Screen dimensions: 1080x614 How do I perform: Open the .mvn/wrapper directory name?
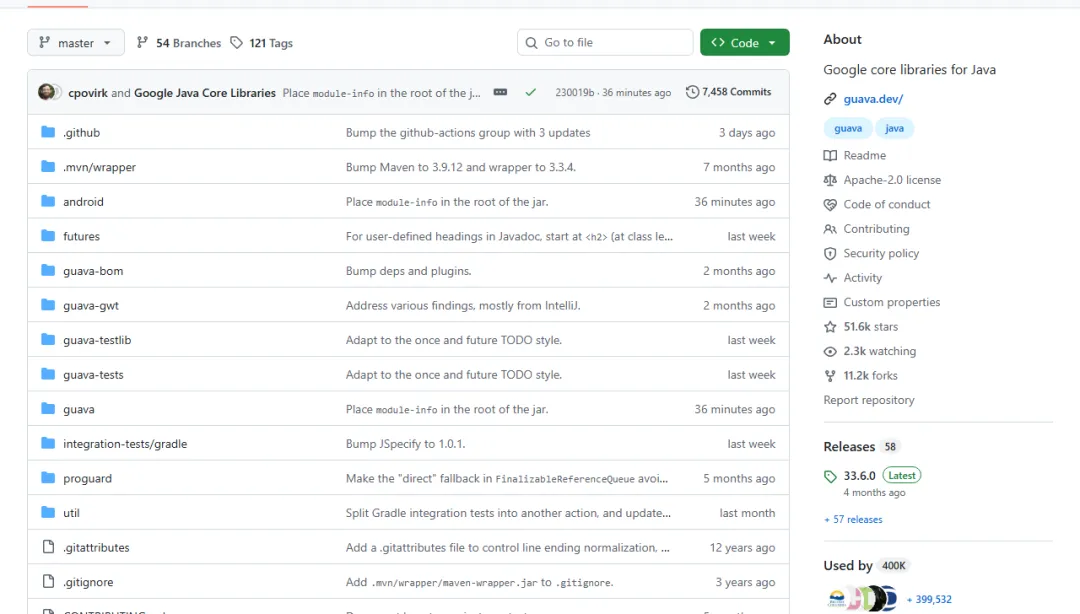(99, 167)
